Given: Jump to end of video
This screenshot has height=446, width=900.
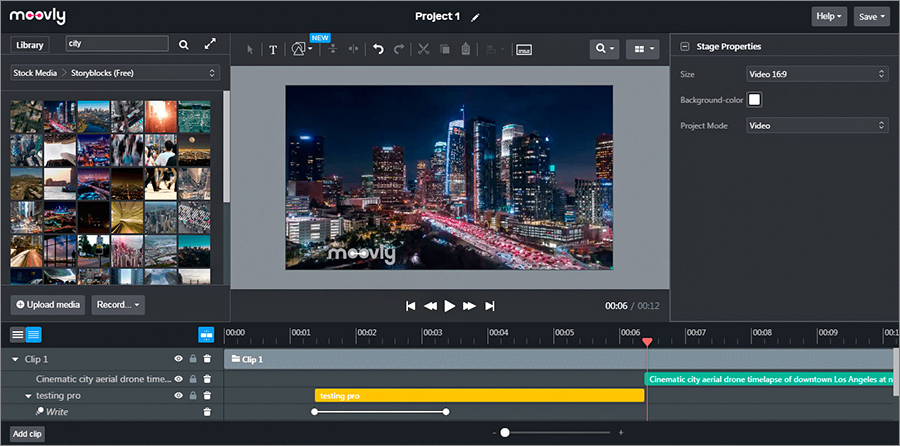Looking at the screenshot, I should click(490, 306).
